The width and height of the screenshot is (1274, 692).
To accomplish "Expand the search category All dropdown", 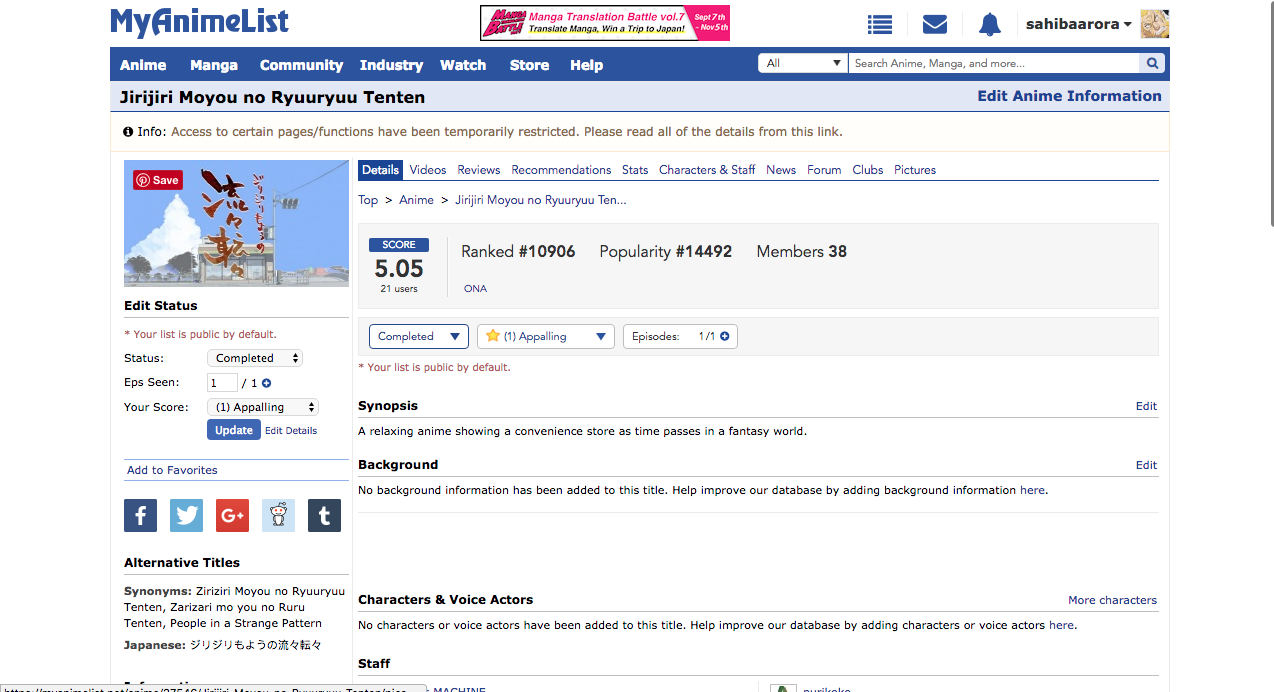I will click(x=803, y=64).
